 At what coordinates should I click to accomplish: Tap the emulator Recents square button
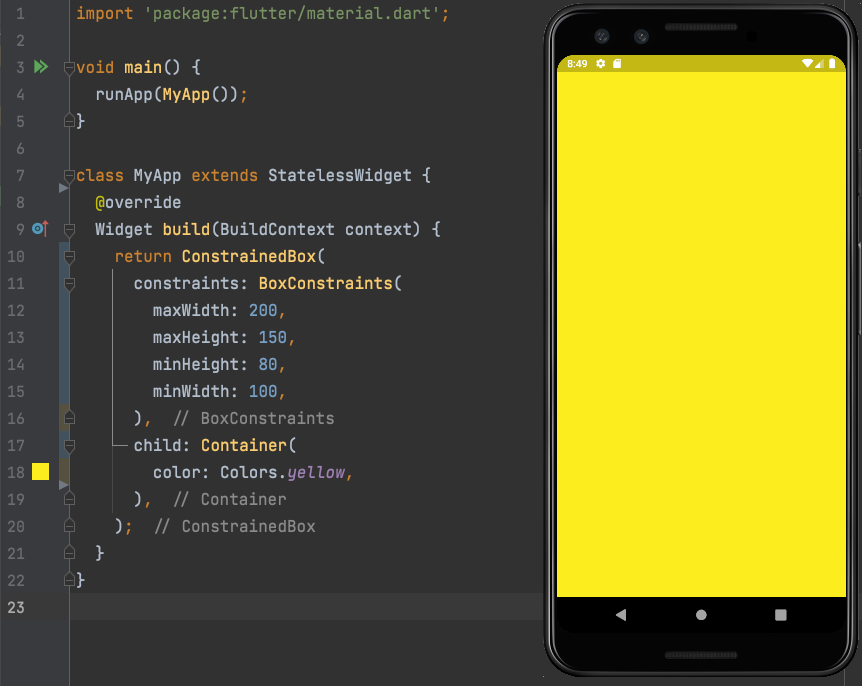[781, 615]
